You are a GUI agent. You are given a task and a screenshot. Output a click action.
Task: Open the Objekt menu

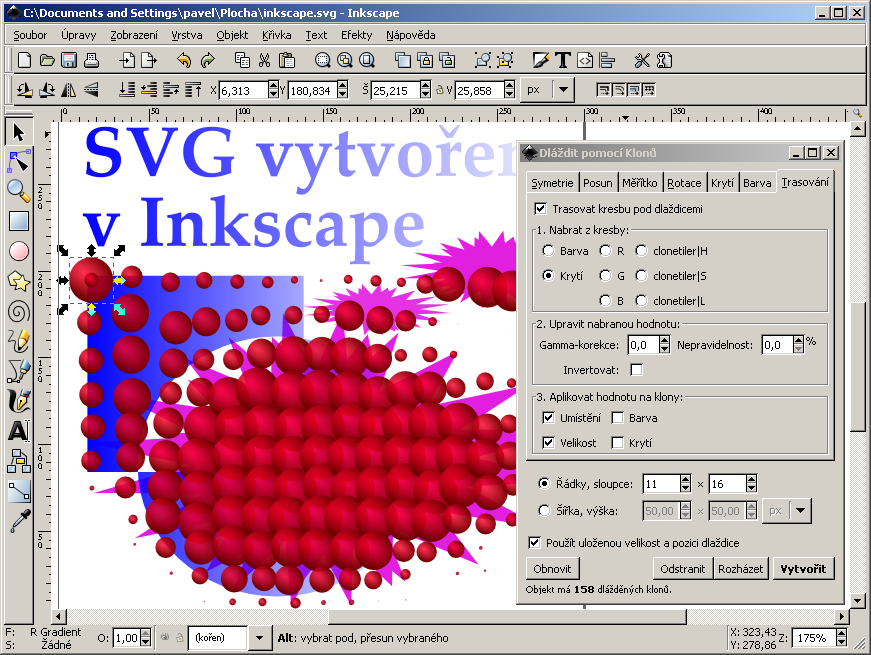coord(232,35)
